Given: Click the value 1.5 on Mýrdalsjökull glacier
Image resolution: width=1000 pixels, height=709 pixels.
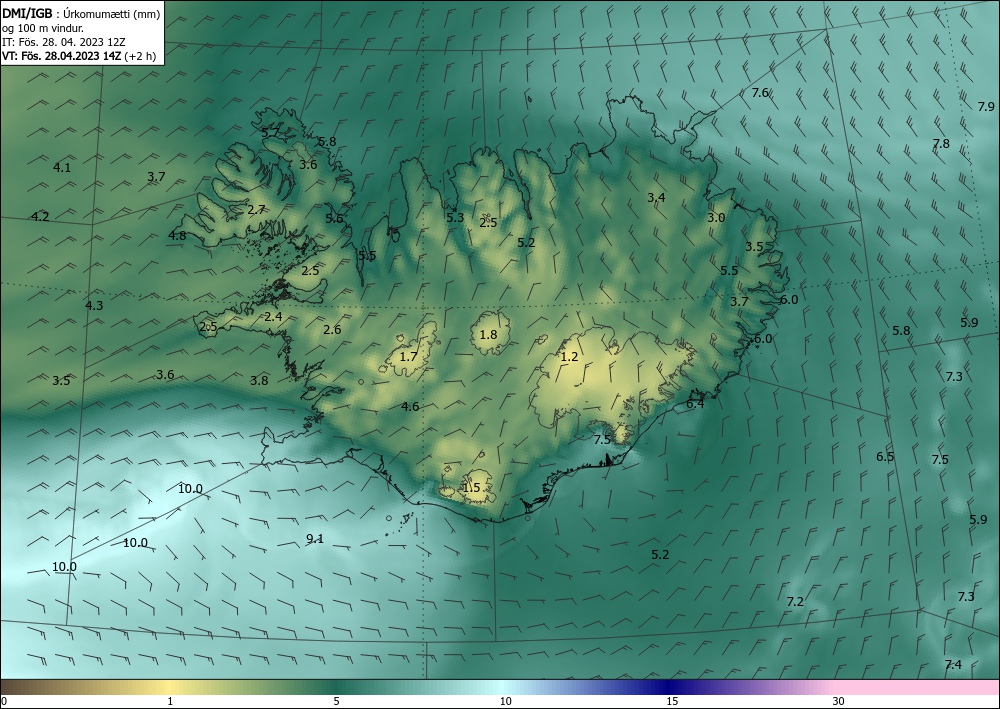Looking at the screenshot, I should [471, 488].
